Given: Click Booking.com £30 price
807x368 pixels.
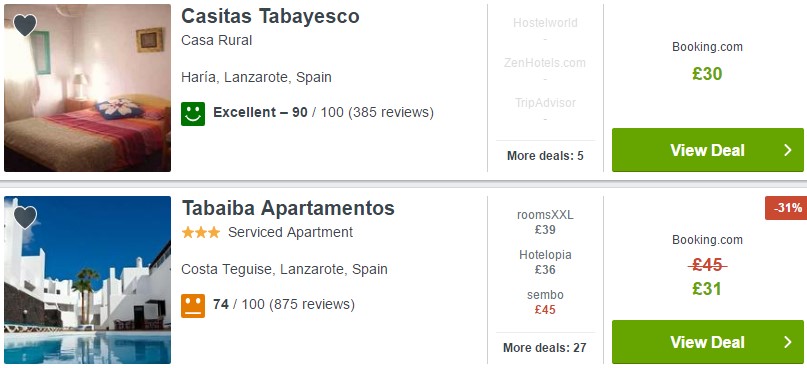Looking at the screenshot, I should [707, 74].
